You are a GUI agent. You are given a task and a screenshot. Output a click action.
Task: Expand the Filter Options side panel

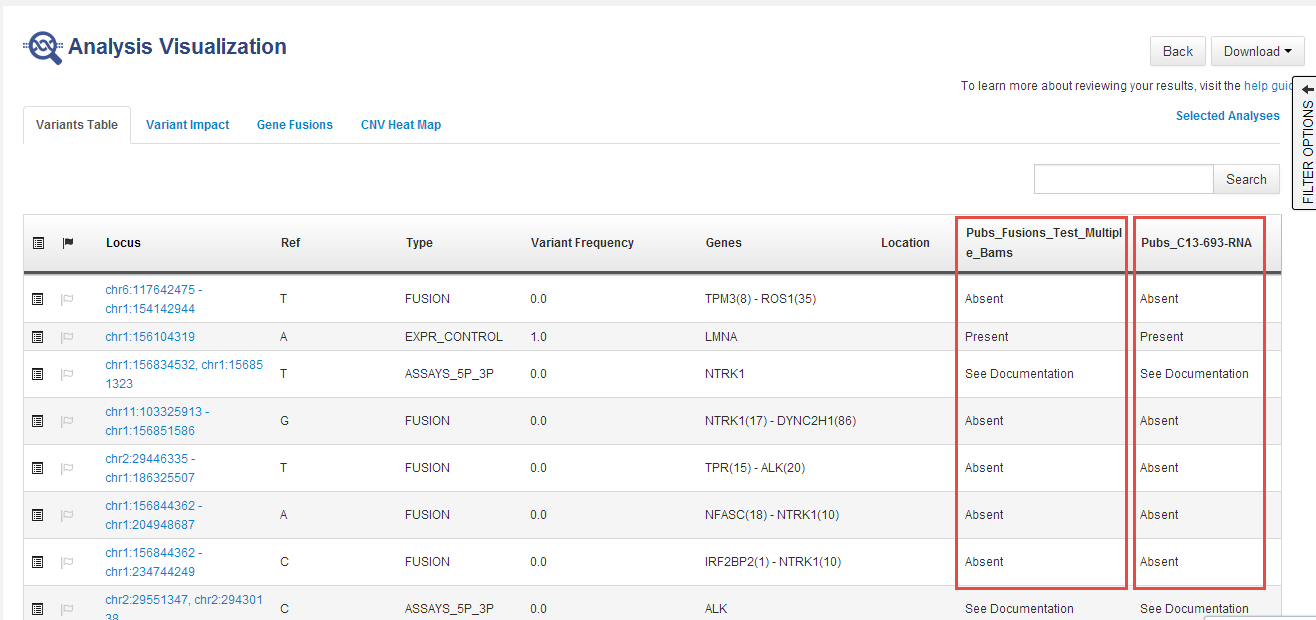(x=1306, y=143)
